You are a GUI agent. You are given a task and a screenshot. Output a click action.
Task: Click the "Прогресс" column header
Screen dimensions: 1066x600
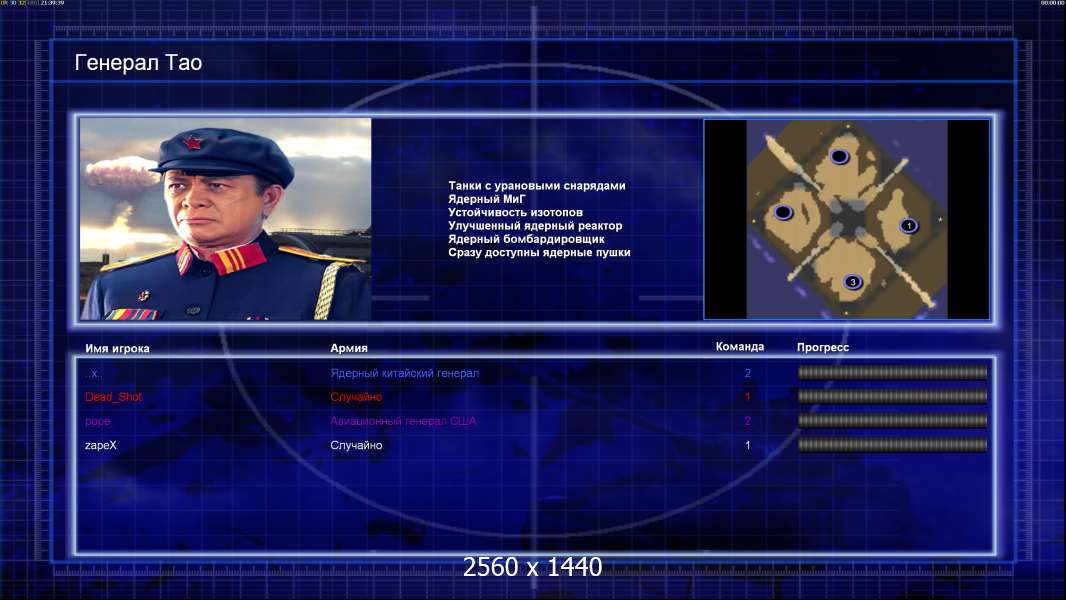click(x=823, y=347)
